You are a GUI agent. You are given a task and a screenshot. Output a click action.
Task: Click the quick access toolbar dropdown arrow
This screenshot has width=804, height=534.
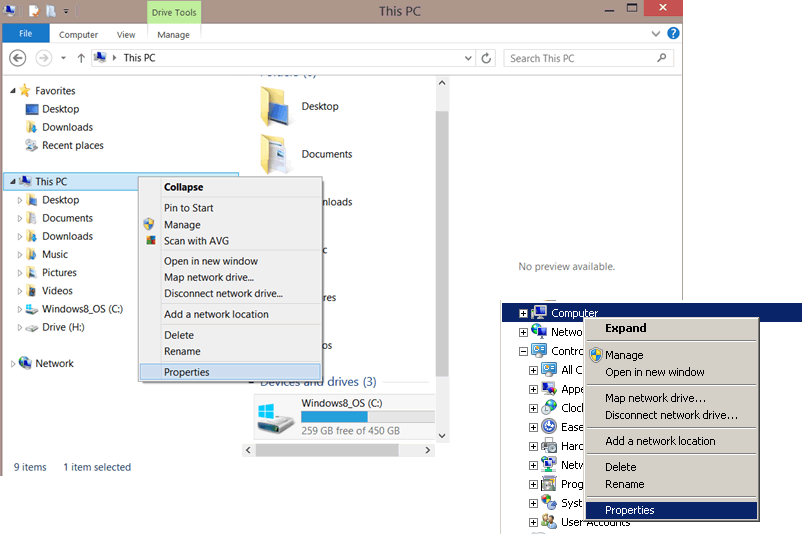66,11
